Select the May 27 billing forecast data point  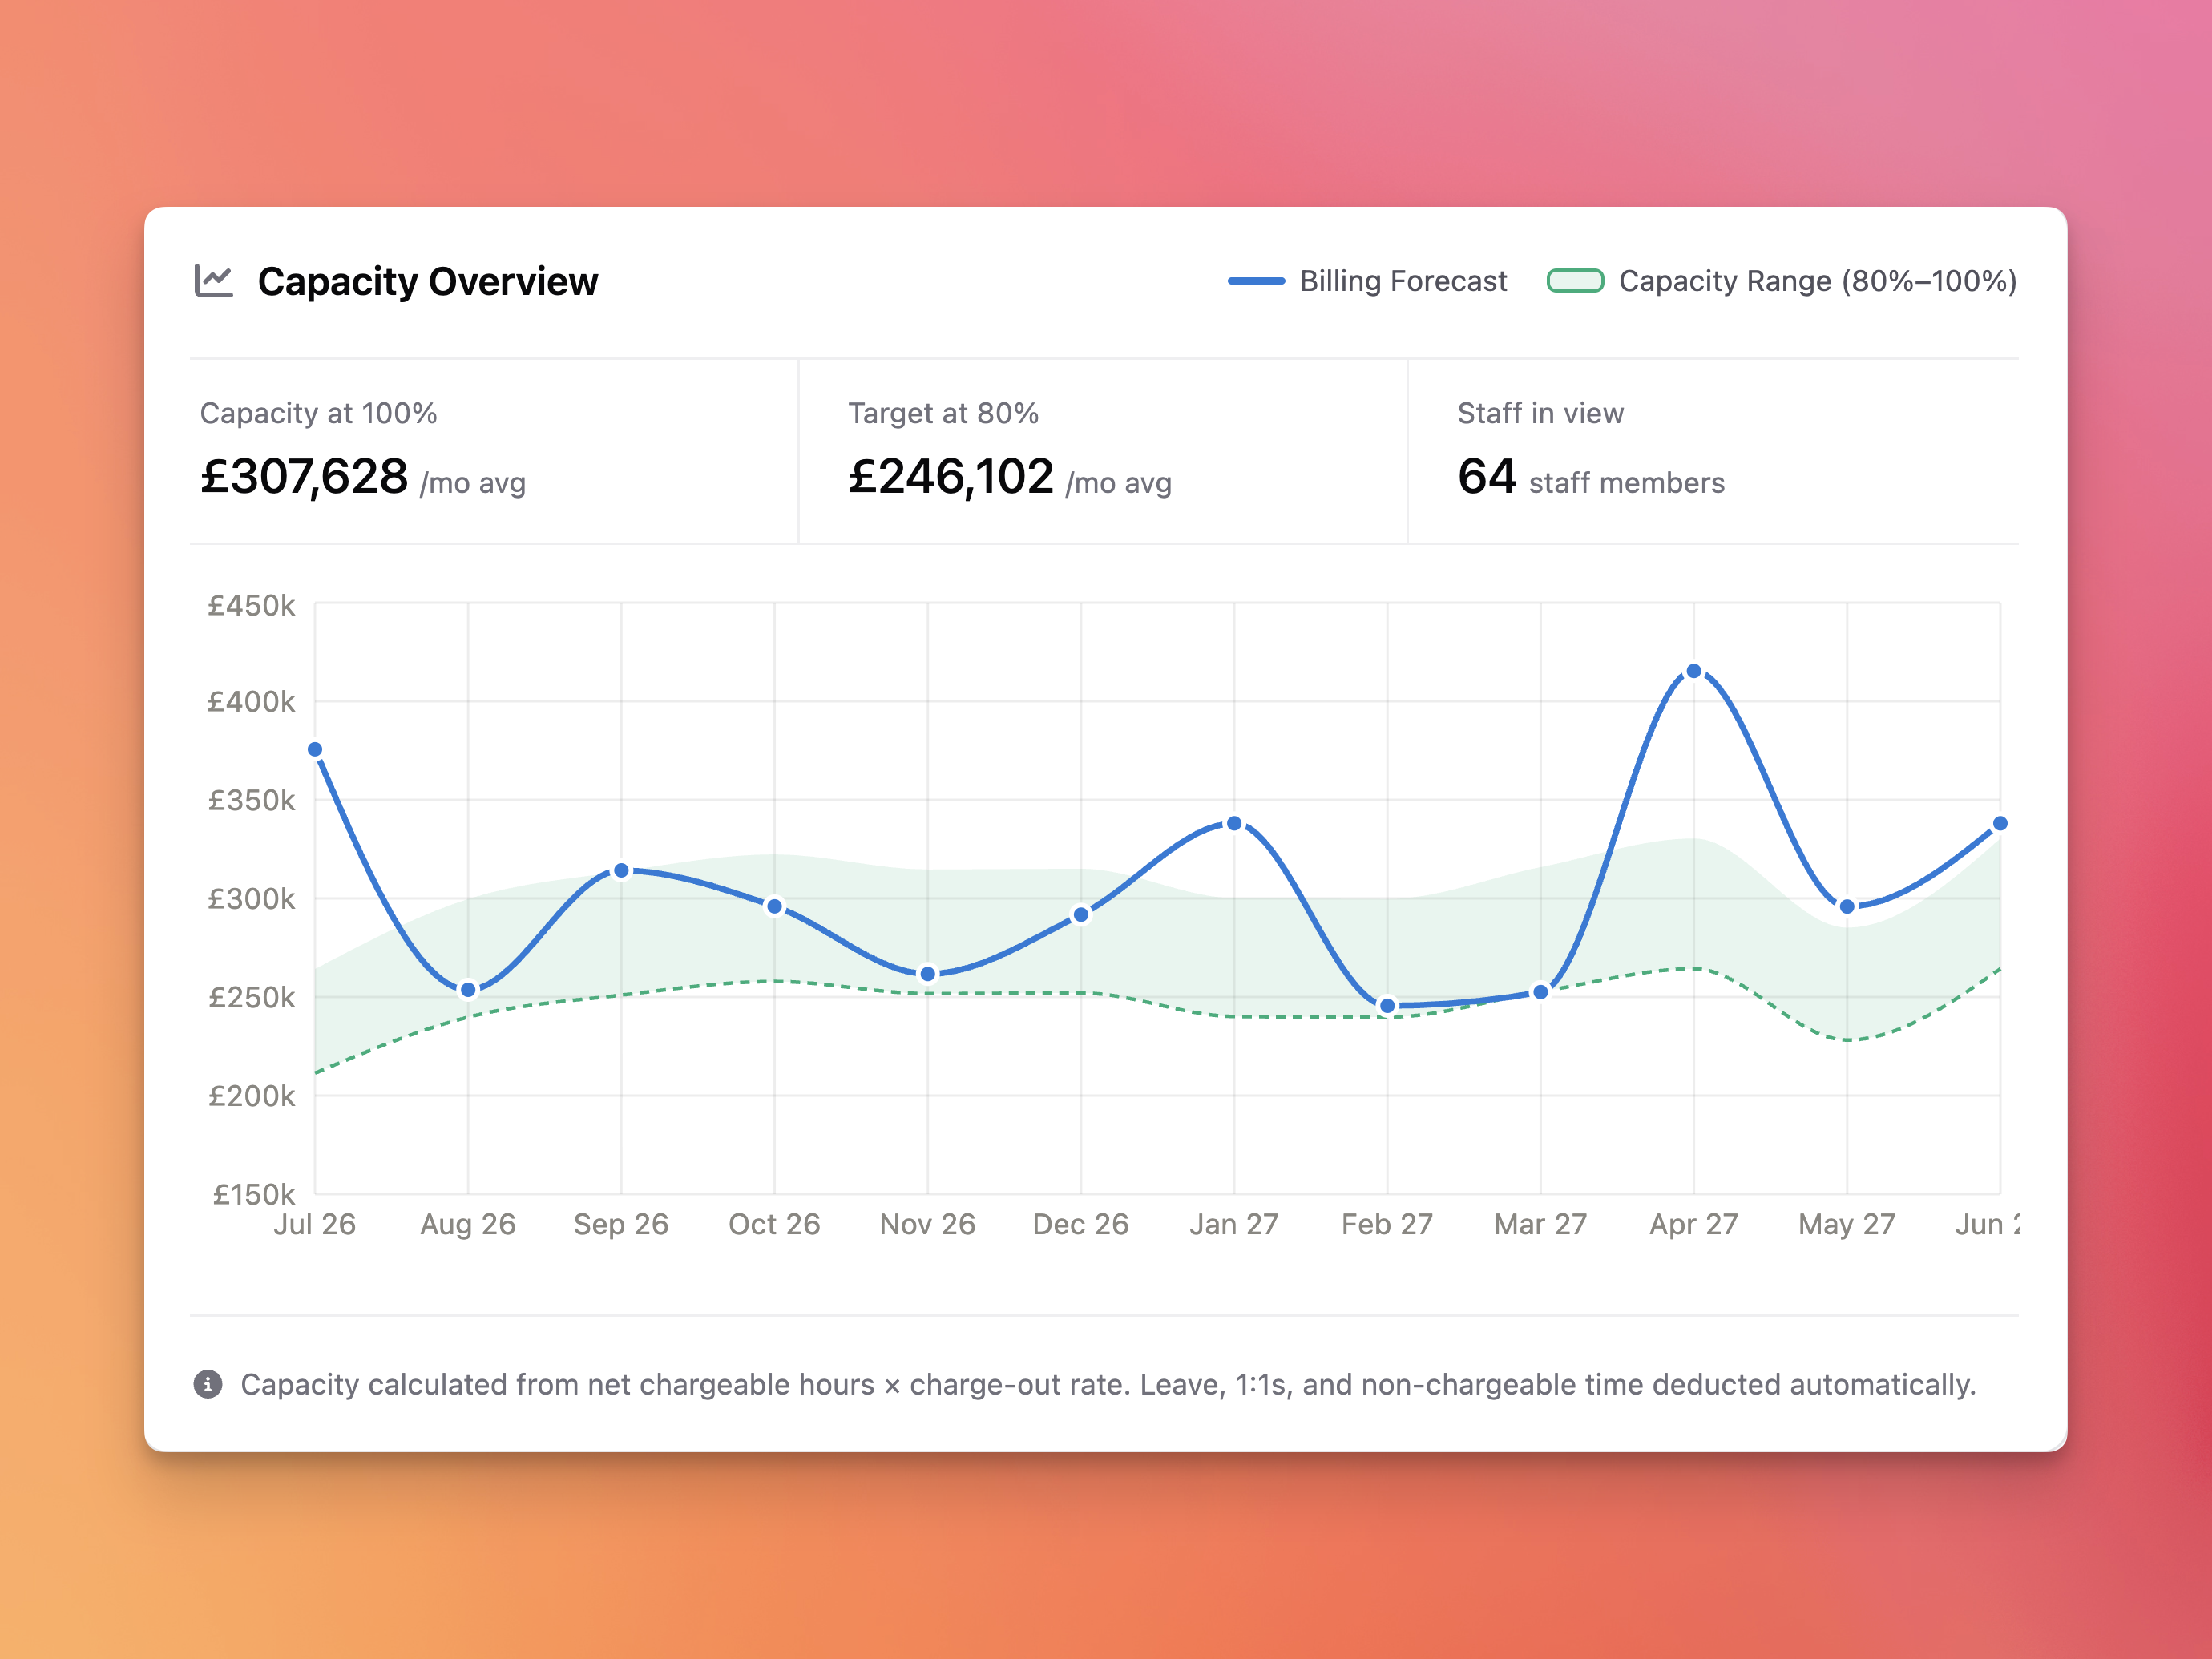coord(1847,907)
